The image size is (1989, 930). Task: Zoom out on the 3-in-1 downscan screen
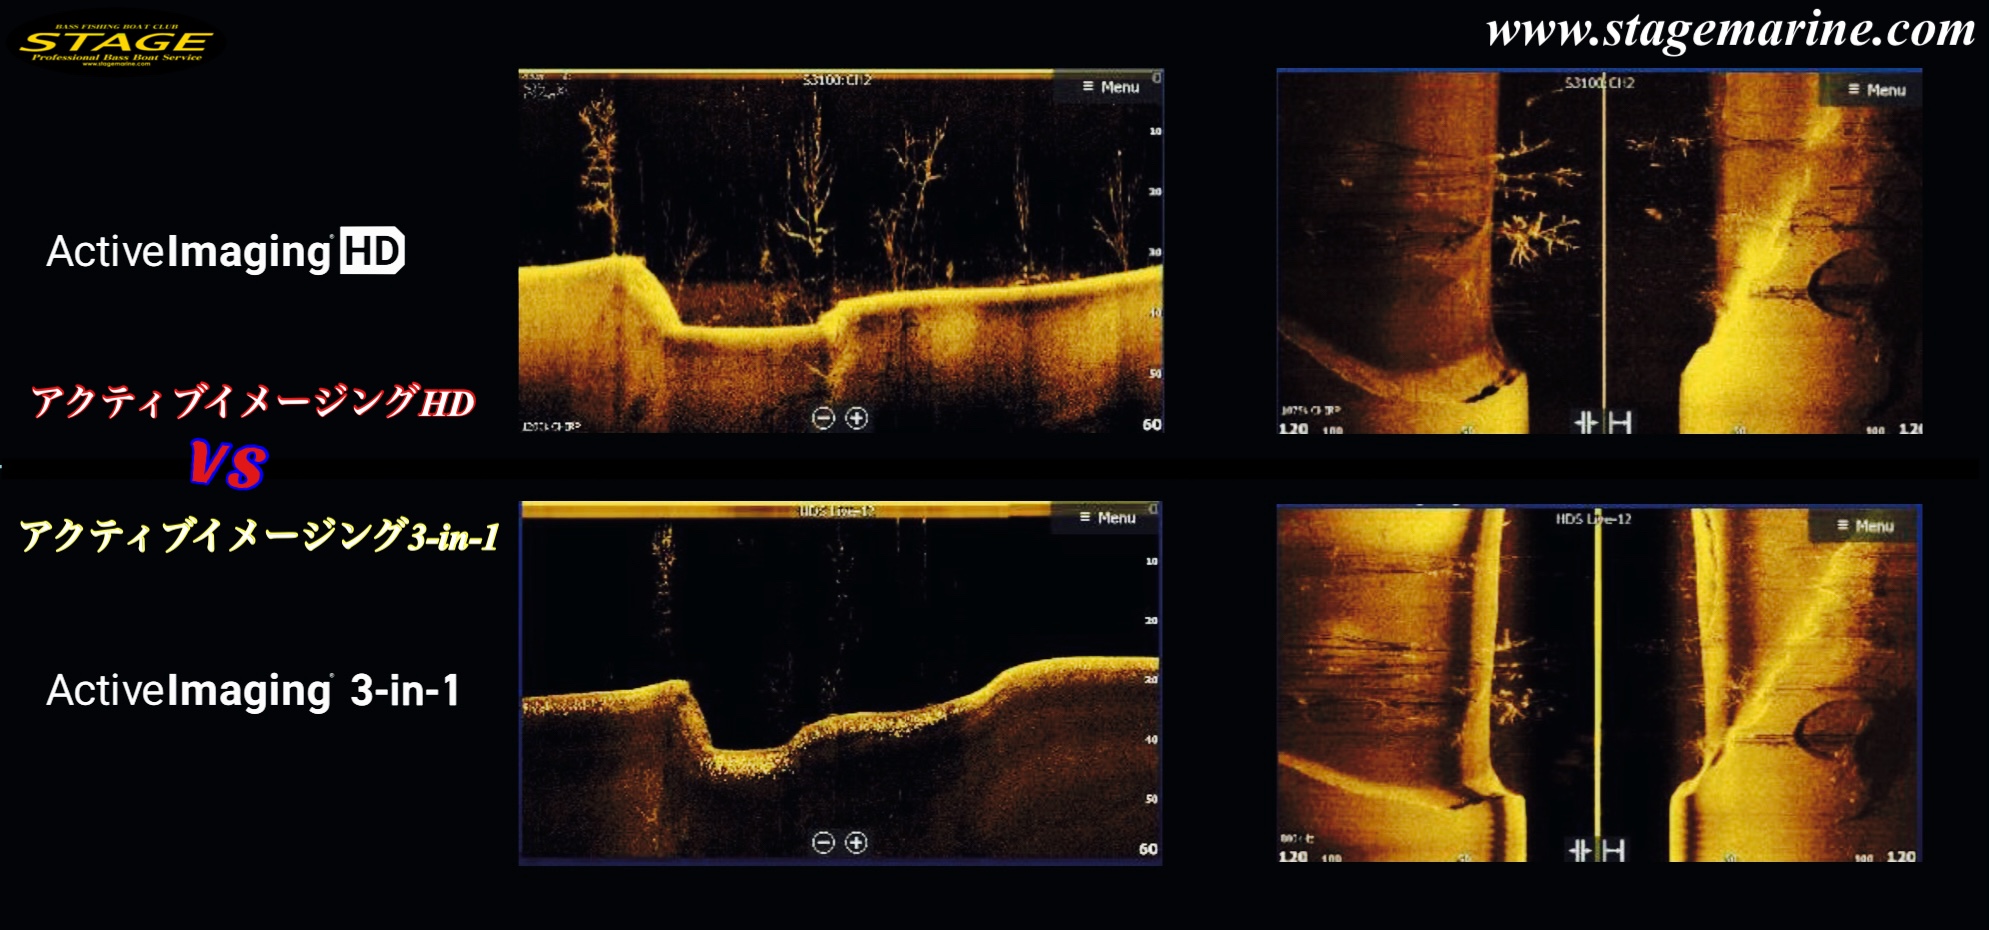pyautogui.click(x=823, y=842)
